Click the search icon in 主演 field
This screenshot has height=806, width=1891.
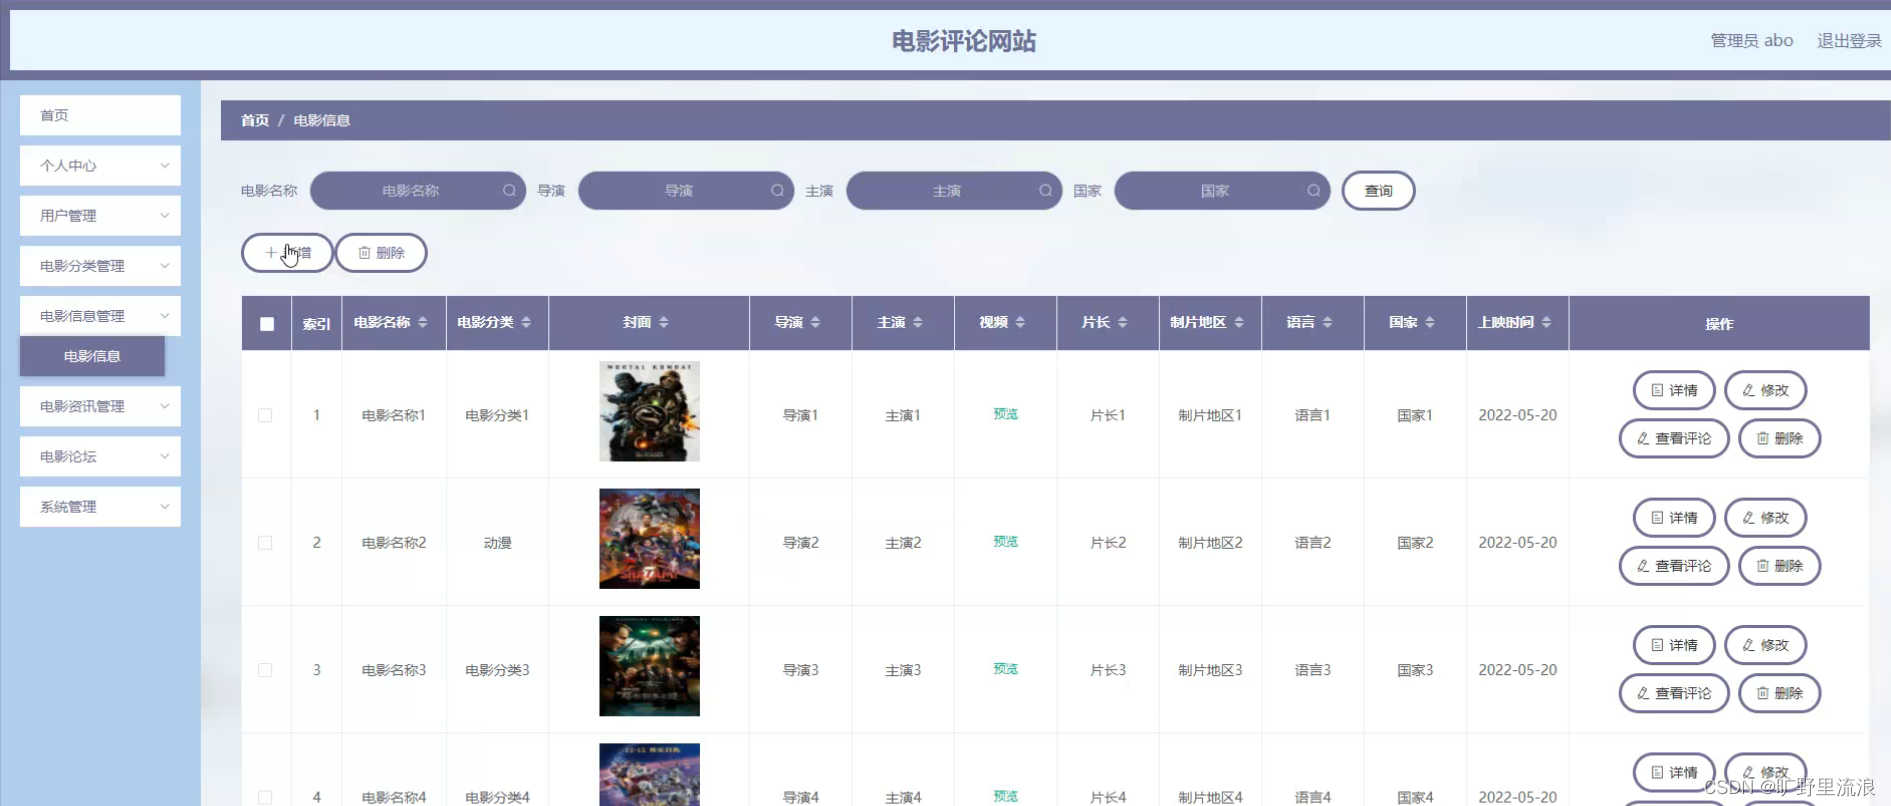[1045, 190]
